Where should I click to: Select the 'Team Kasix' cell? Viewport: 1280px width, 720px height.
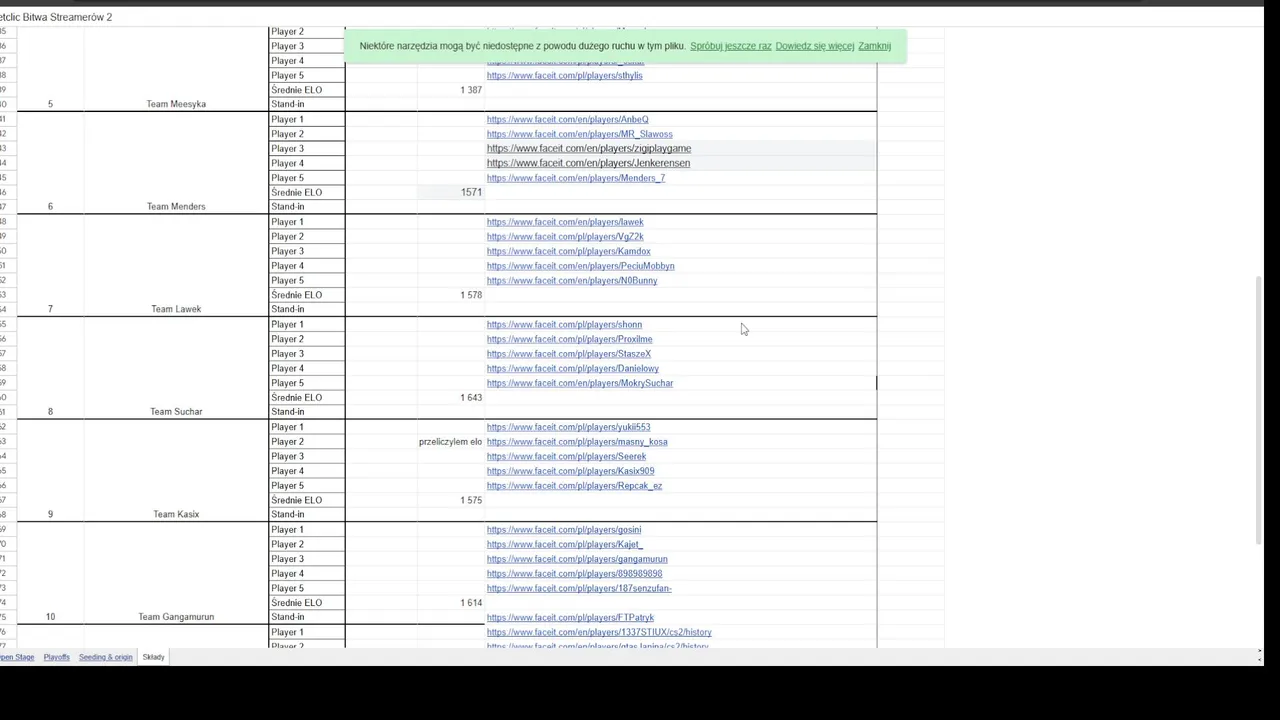(x=176, y=515)
